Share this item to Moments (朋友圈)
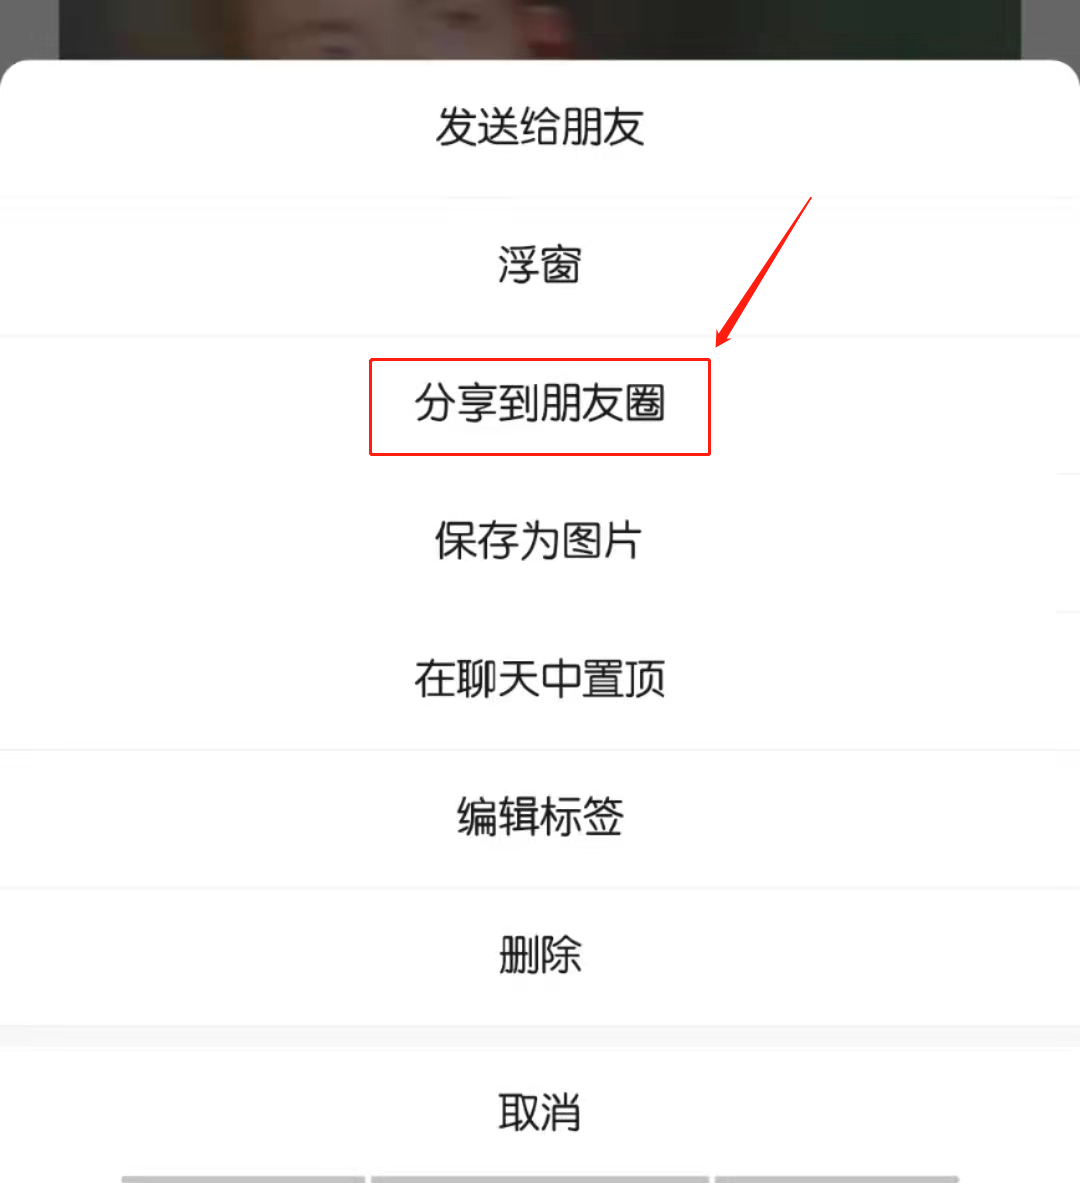This screenshot has height=1183, width=1080. coord(540,404)
